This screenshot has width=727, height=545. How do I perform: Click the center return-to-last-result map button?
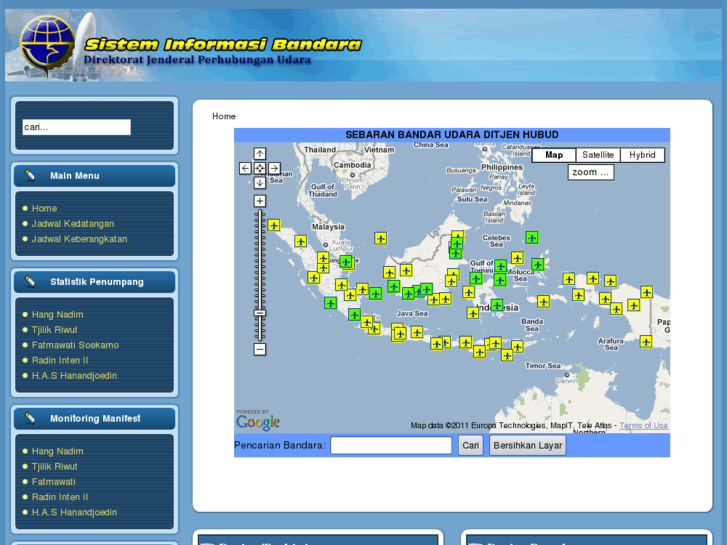tap(260, 168)
